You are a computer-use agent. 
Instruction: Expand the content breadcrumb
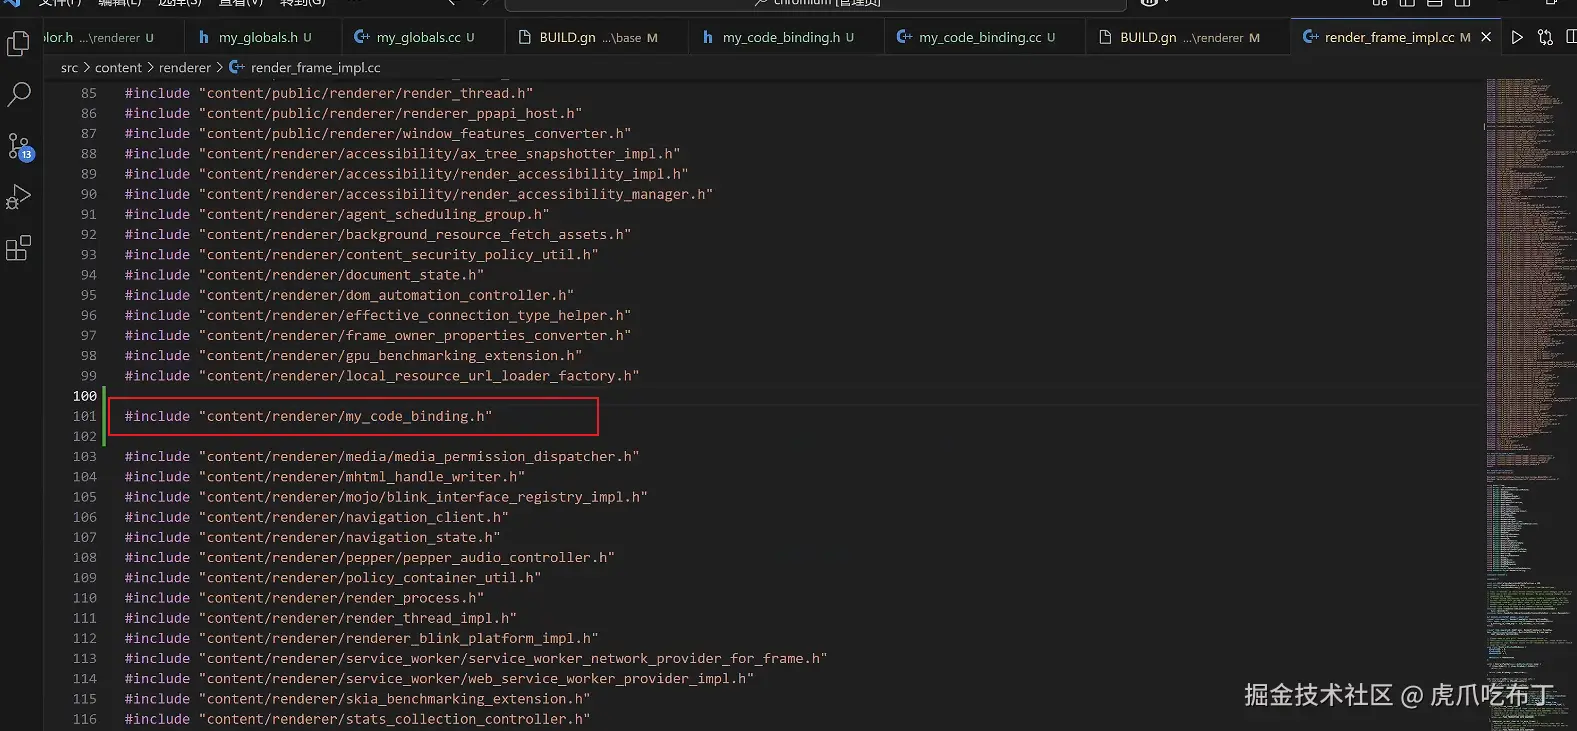coord(118,68)
